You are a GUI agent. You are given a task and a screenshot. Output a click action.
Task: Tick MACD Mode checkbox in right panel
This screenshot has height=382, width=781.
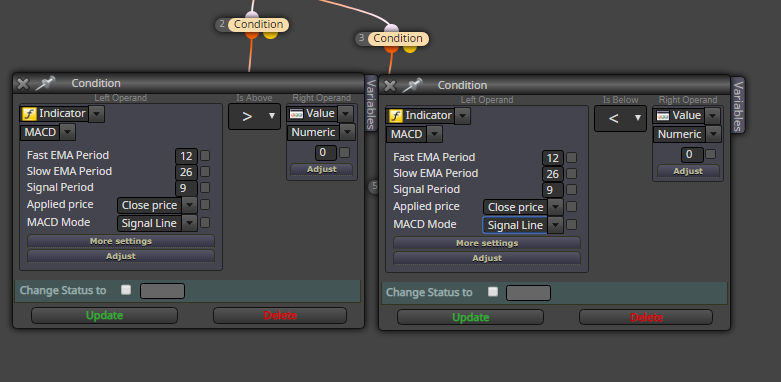point(571,225)
